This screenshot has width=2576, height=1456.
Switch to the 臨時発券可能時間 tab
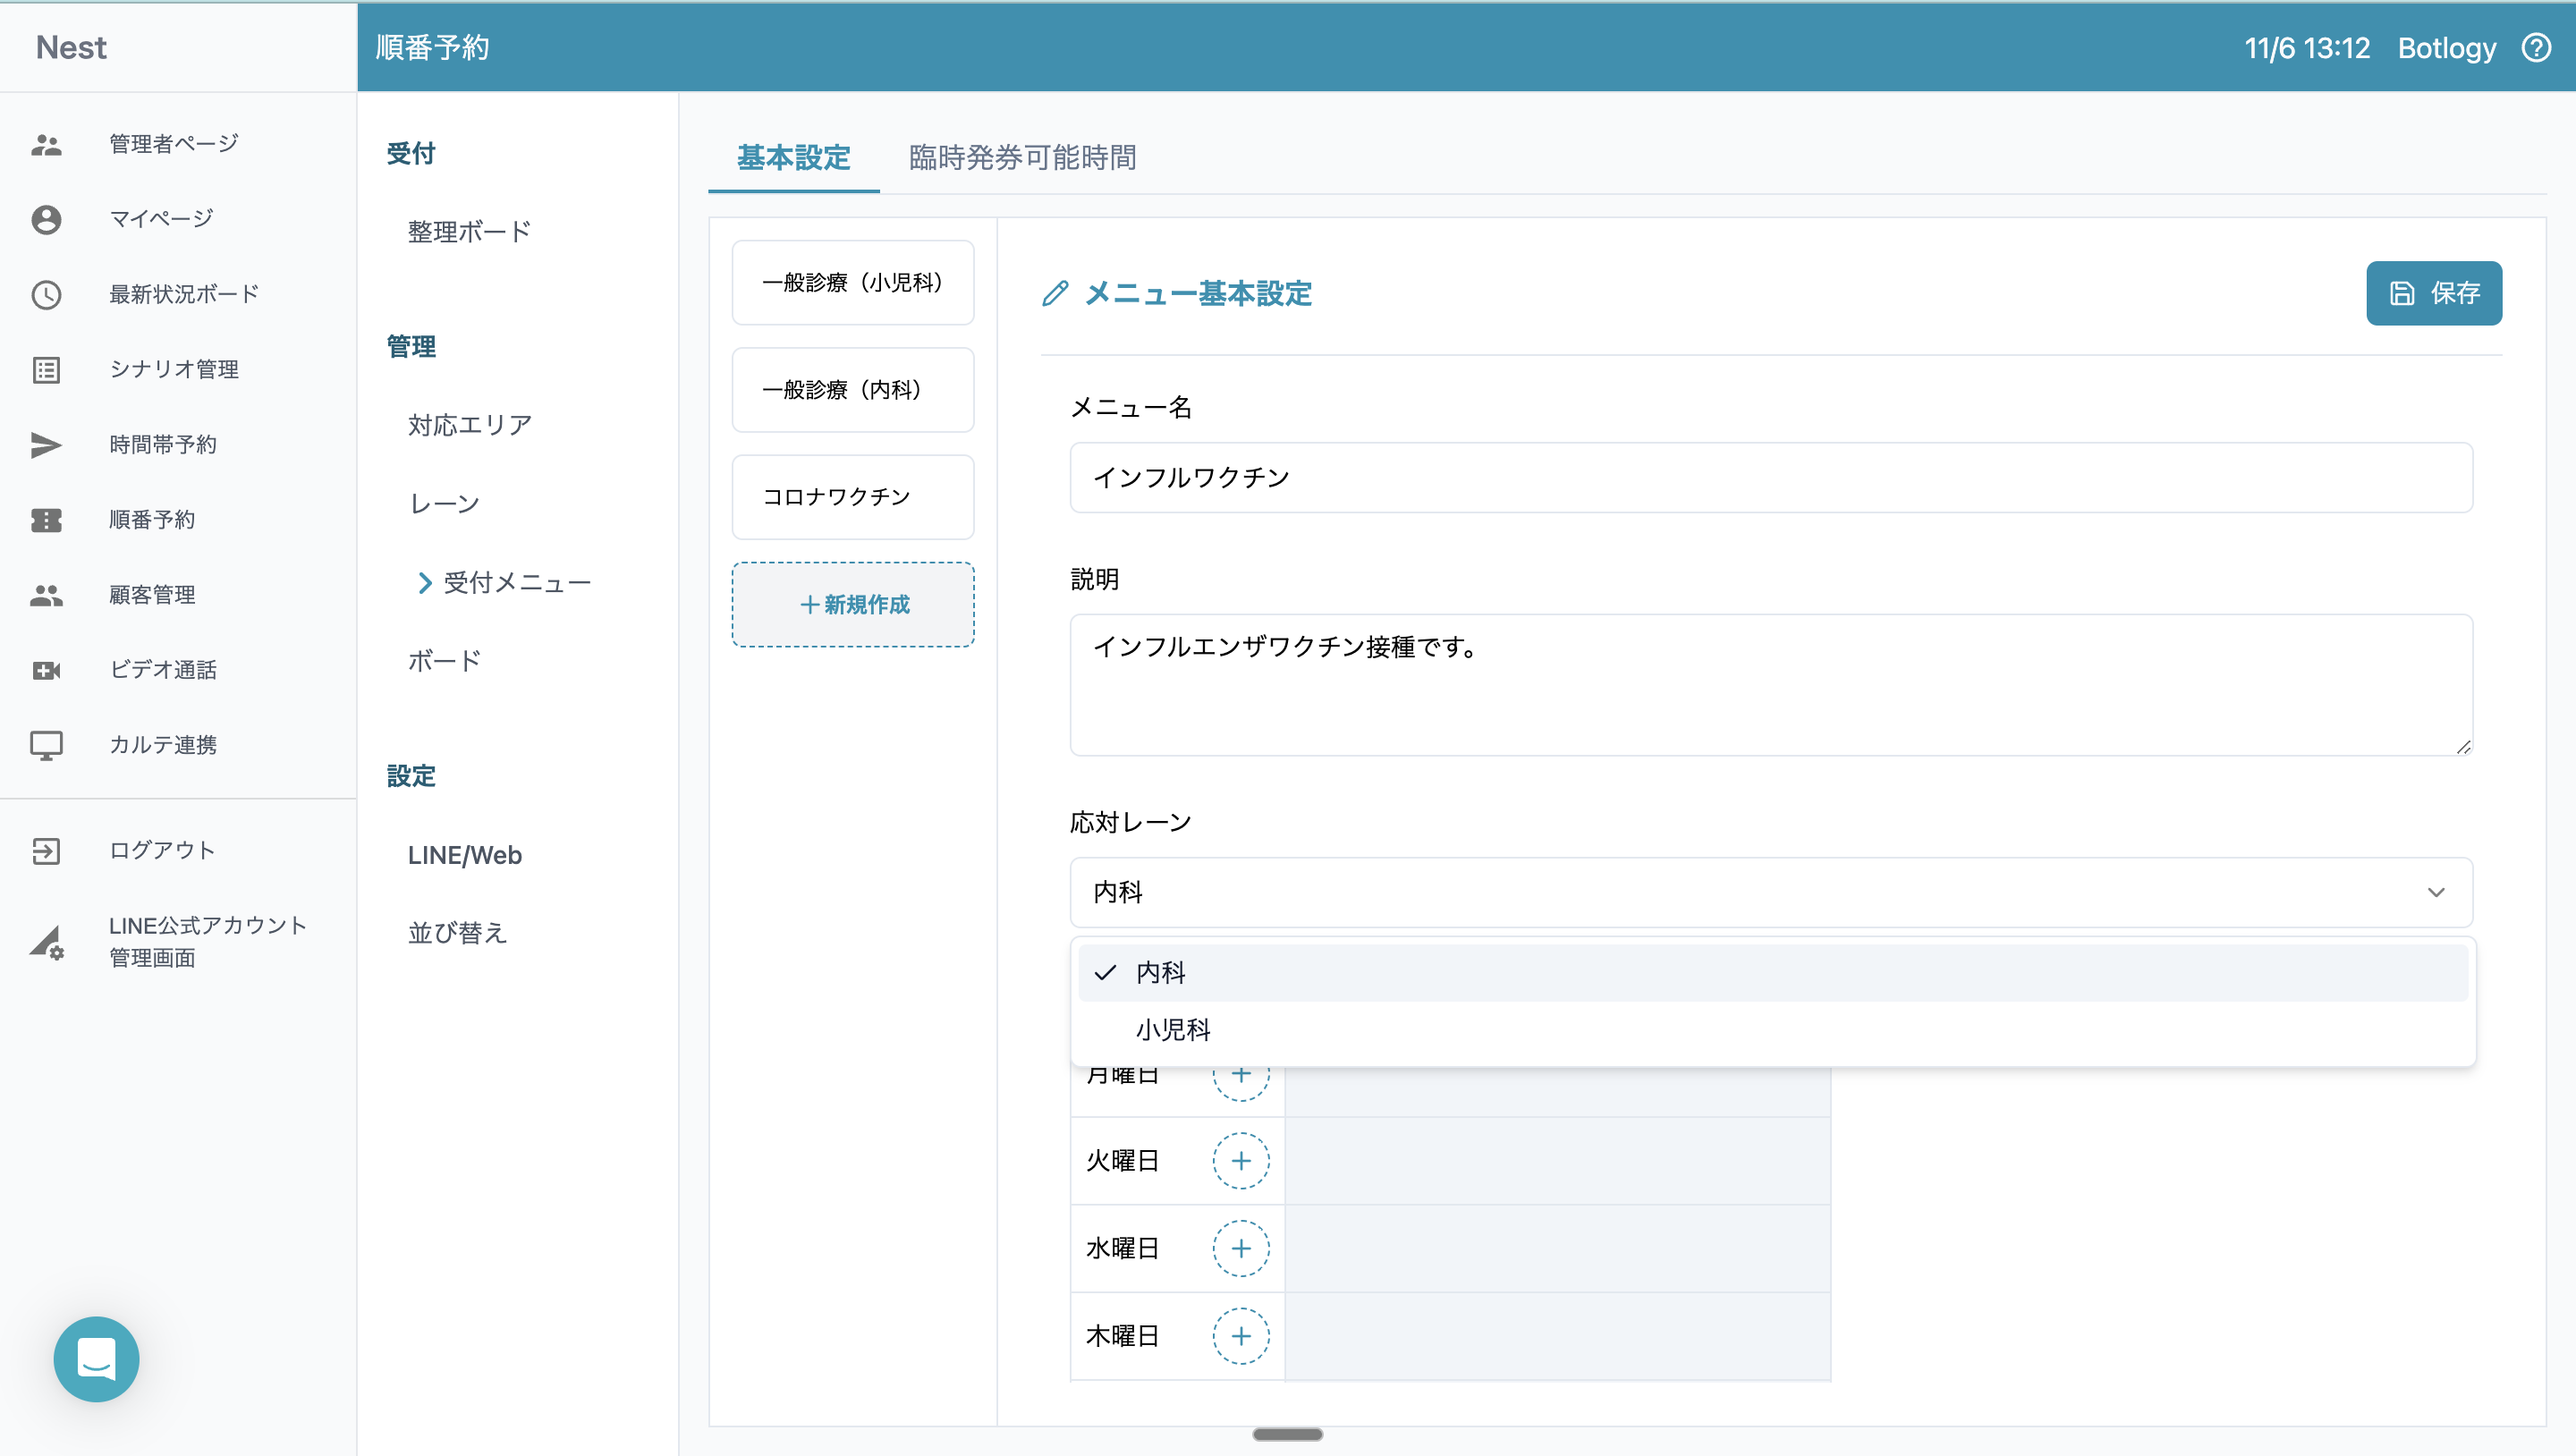pos(1022,157)
